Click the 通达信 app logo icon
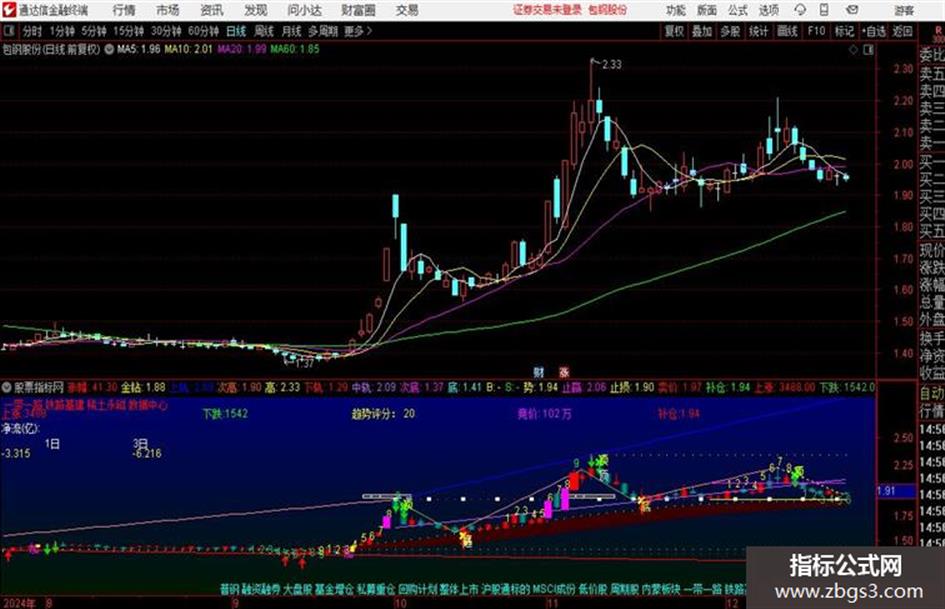The height and width of the screenshot is (609, 945). click(9, 10)
